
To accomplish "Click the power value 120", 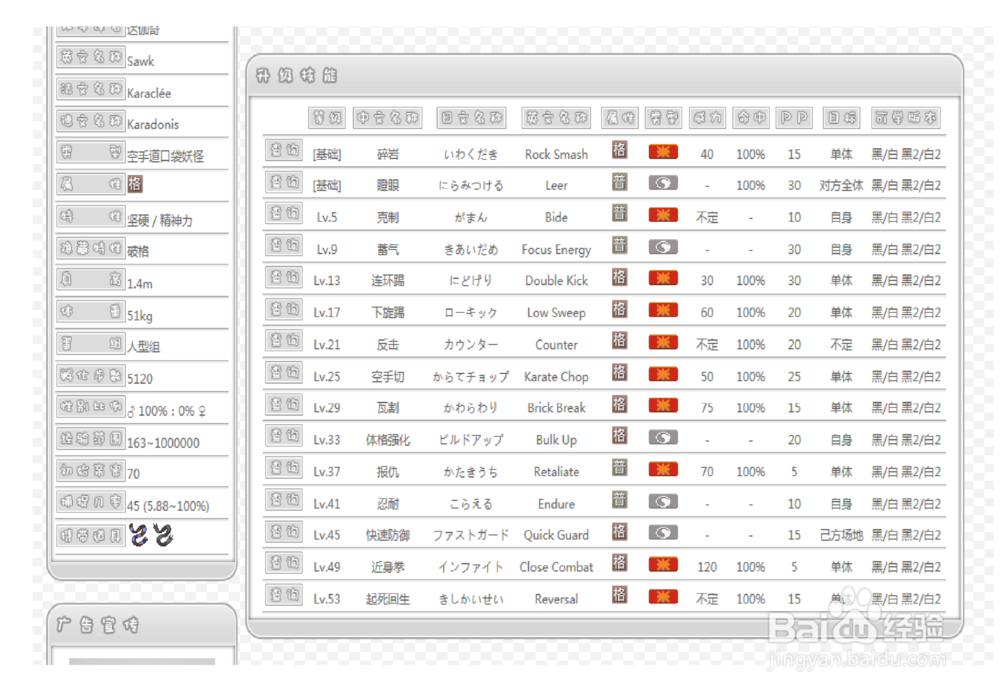I will coord(707,567).
